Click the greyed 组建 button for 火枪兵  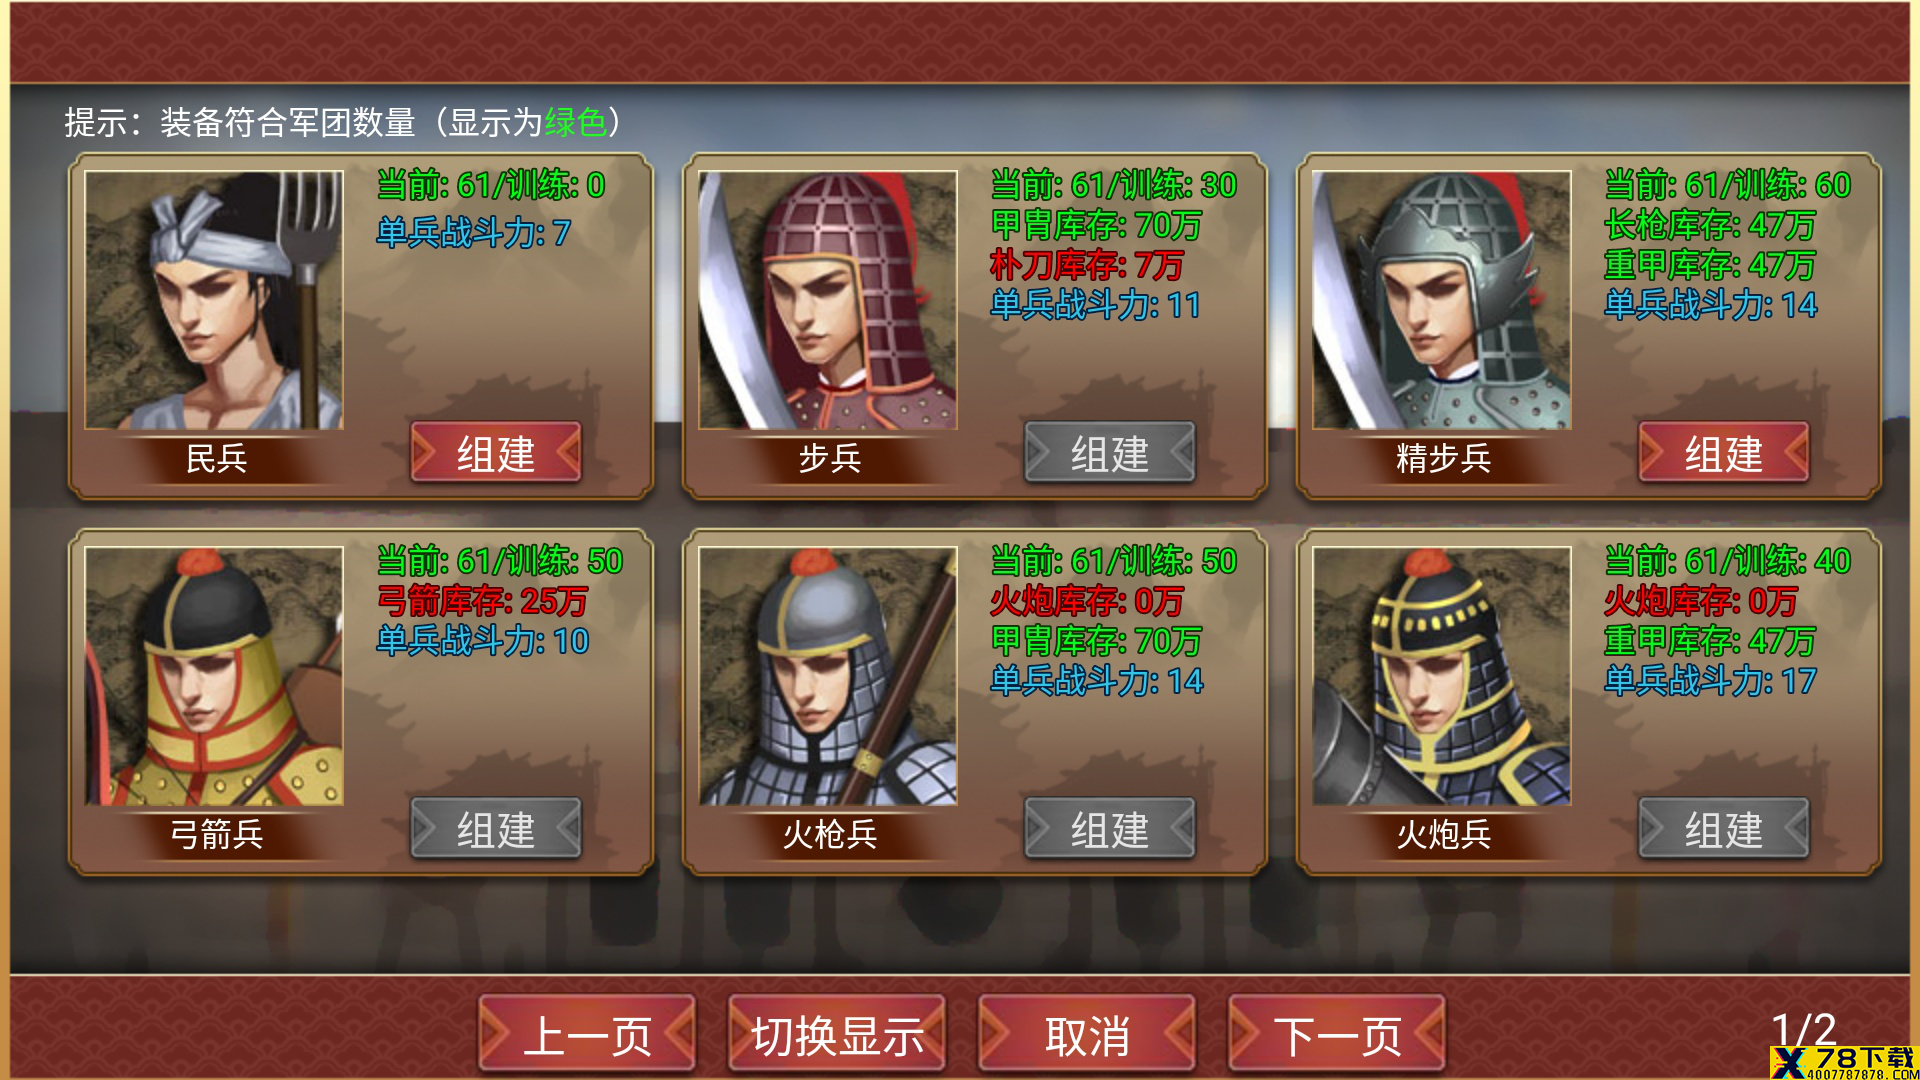pos(1110,829)
